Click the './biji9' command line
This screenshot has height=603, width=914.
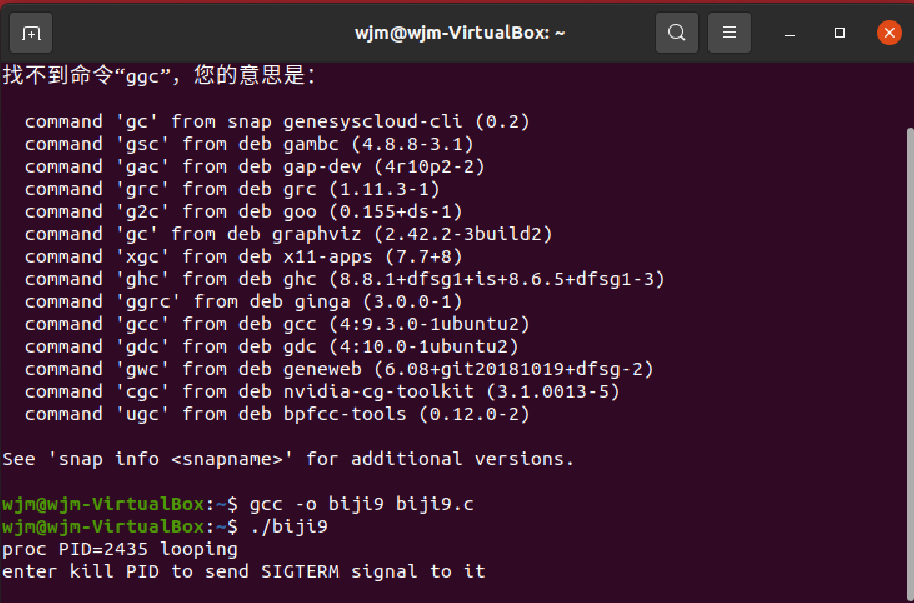click(x=165, y=527)
